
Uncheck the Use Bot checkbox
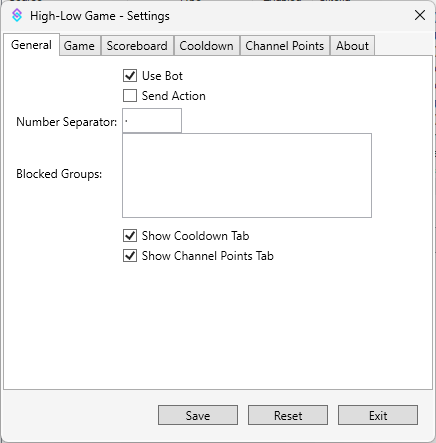130,76
